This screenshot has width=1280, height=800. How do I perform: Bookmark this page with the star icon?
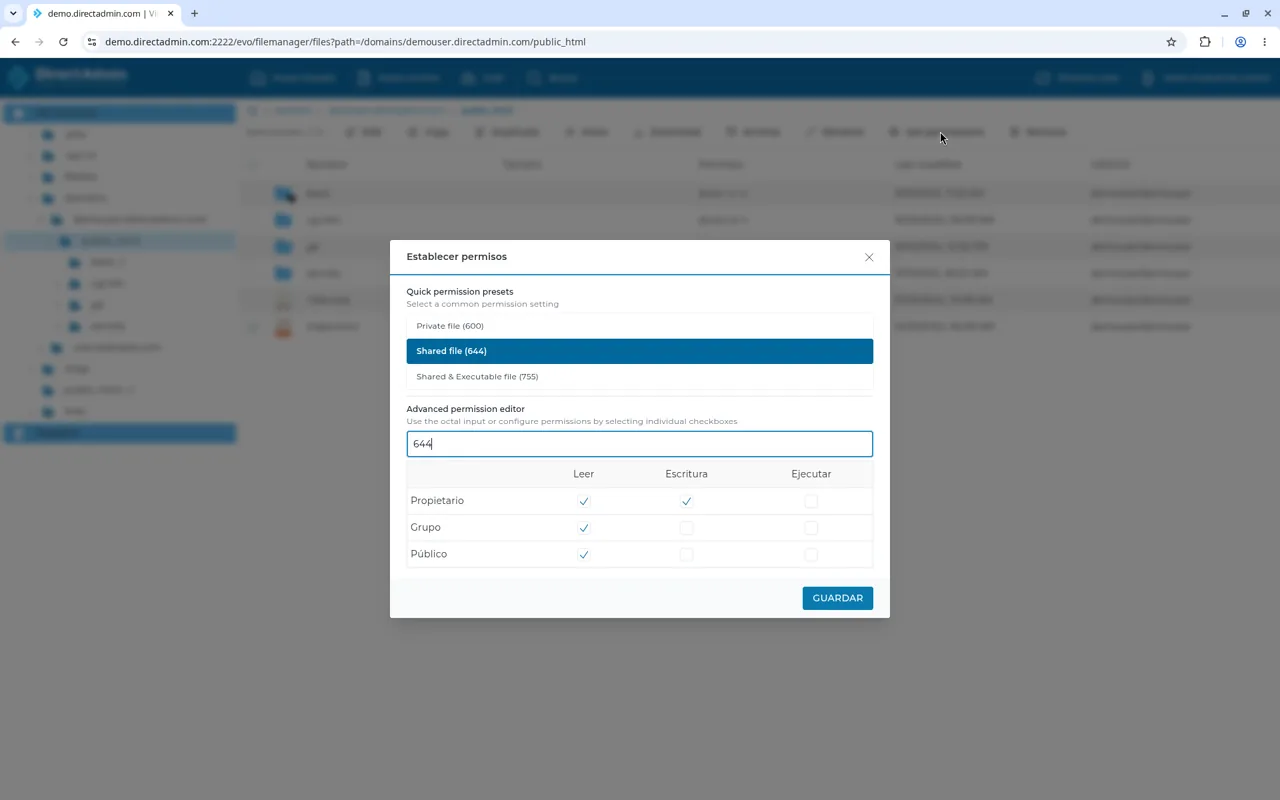[1171, 42]
